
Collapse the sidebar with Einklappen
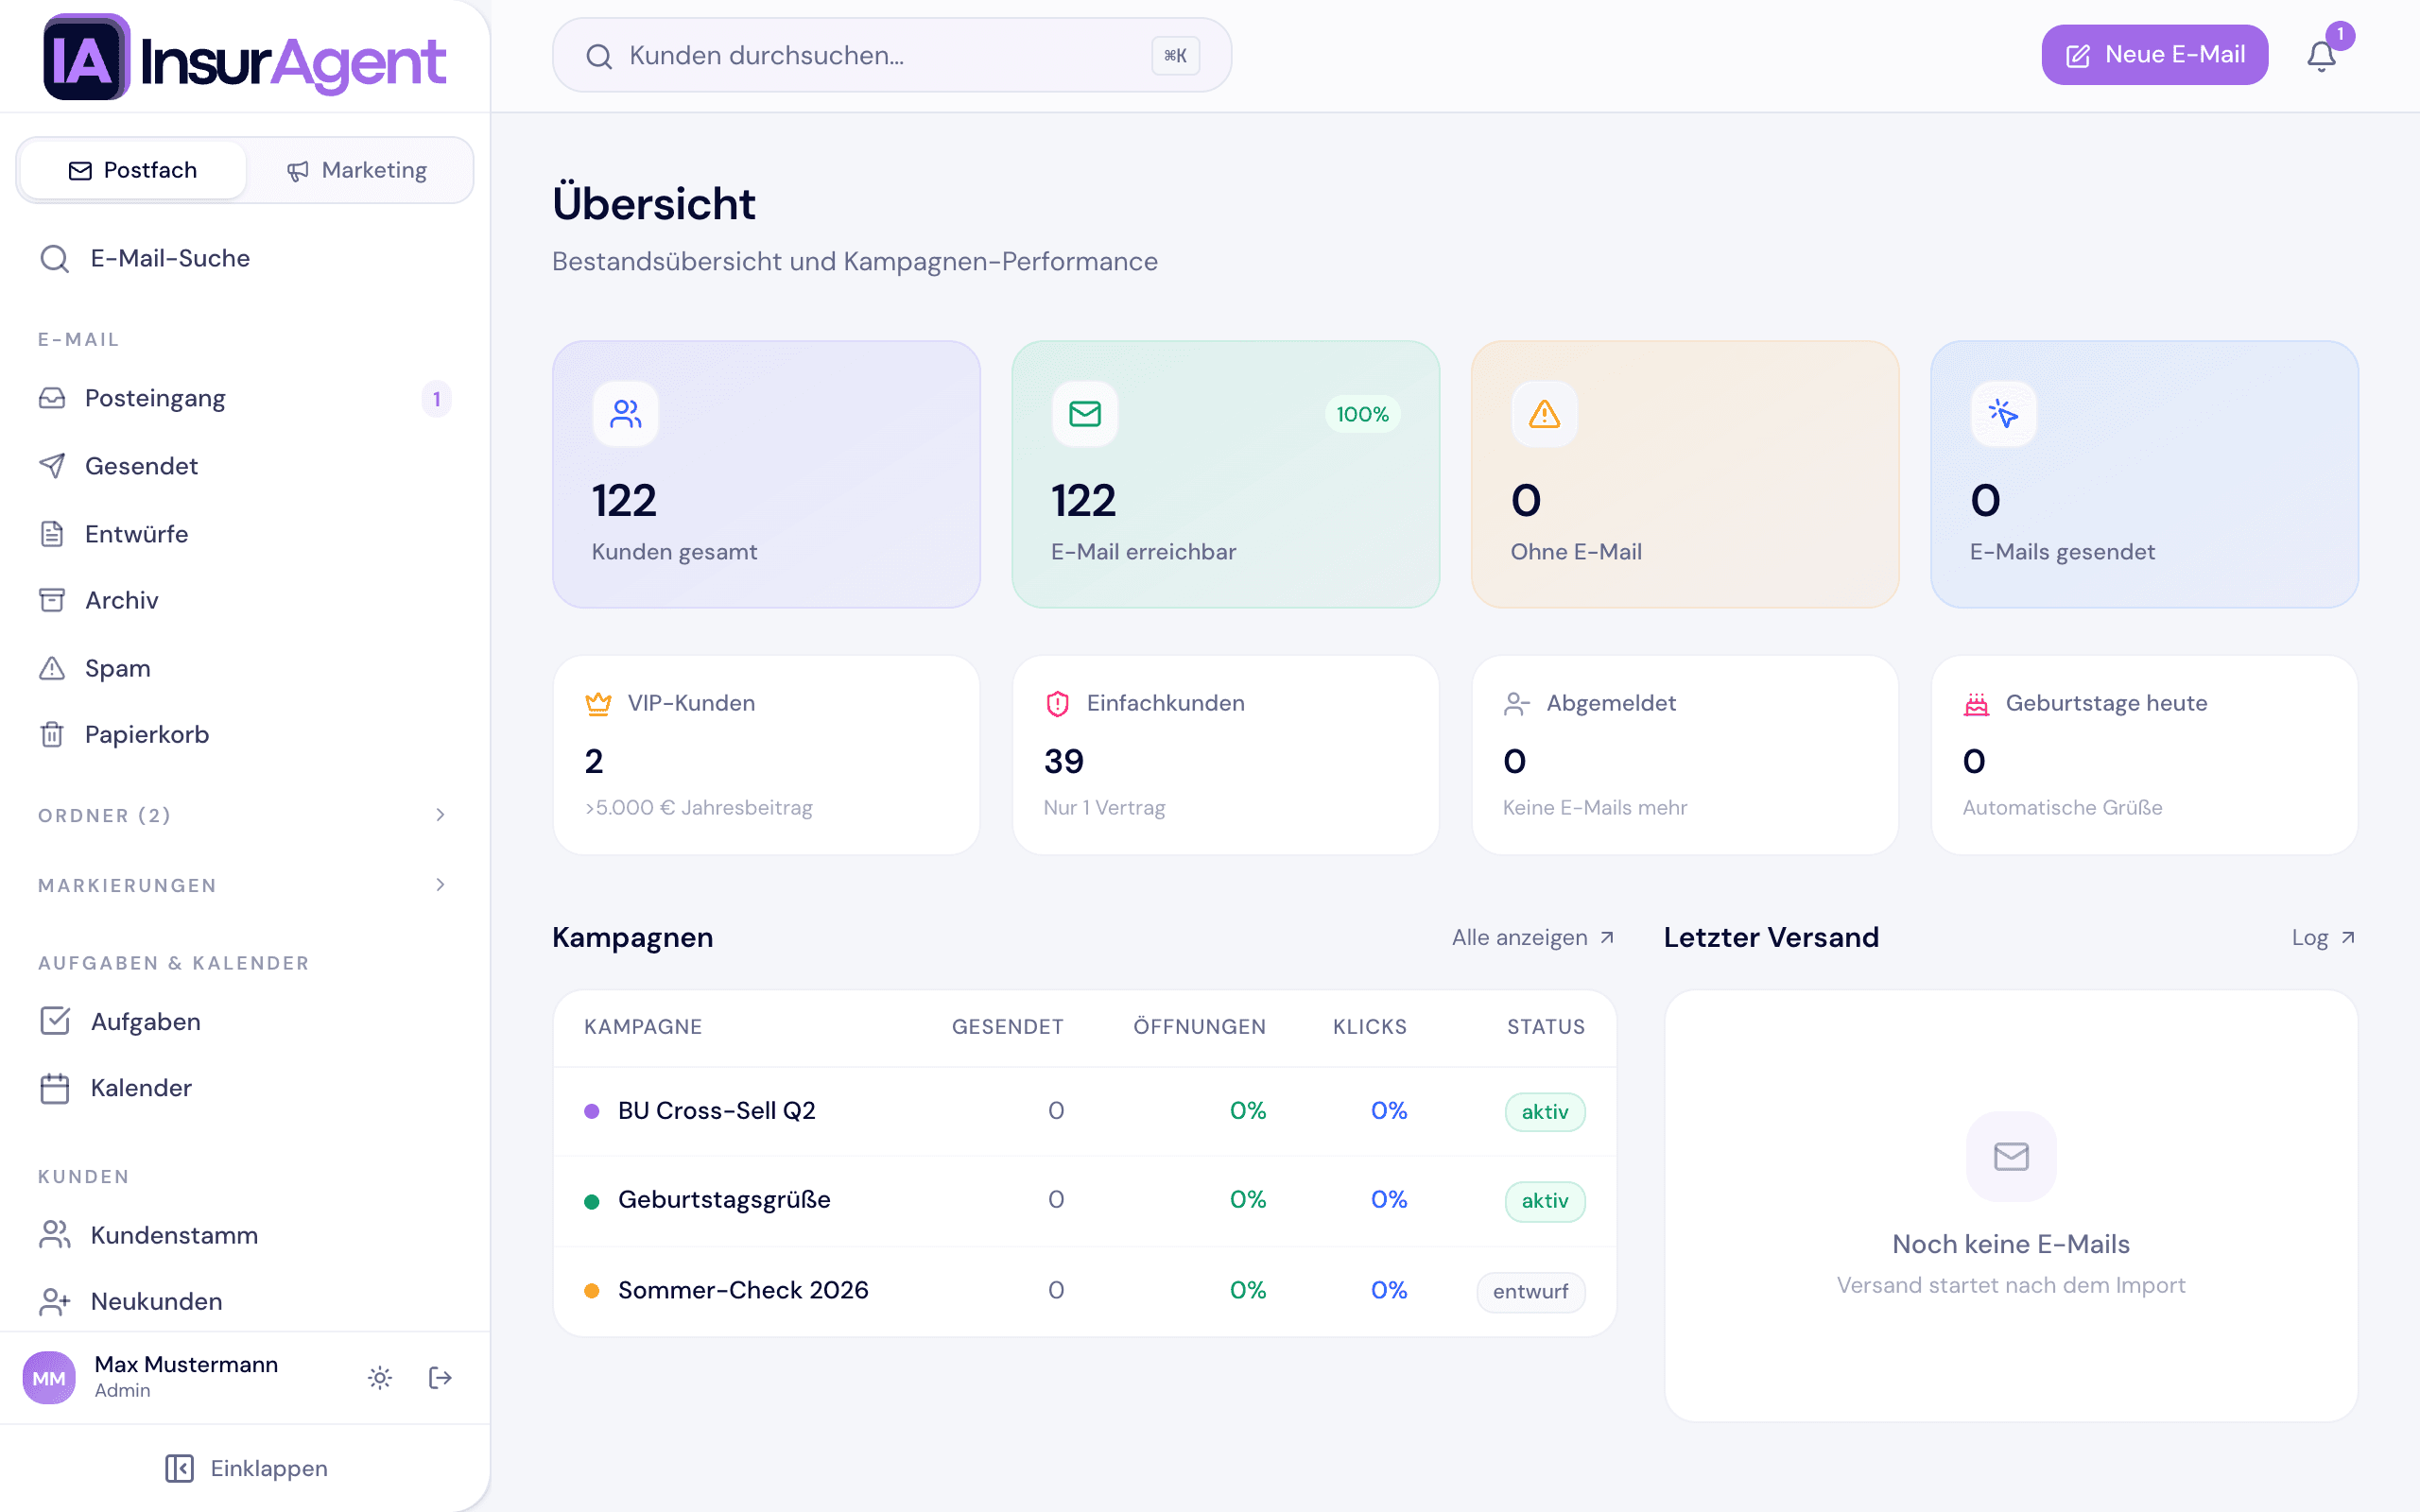(x=246, y=1468)
